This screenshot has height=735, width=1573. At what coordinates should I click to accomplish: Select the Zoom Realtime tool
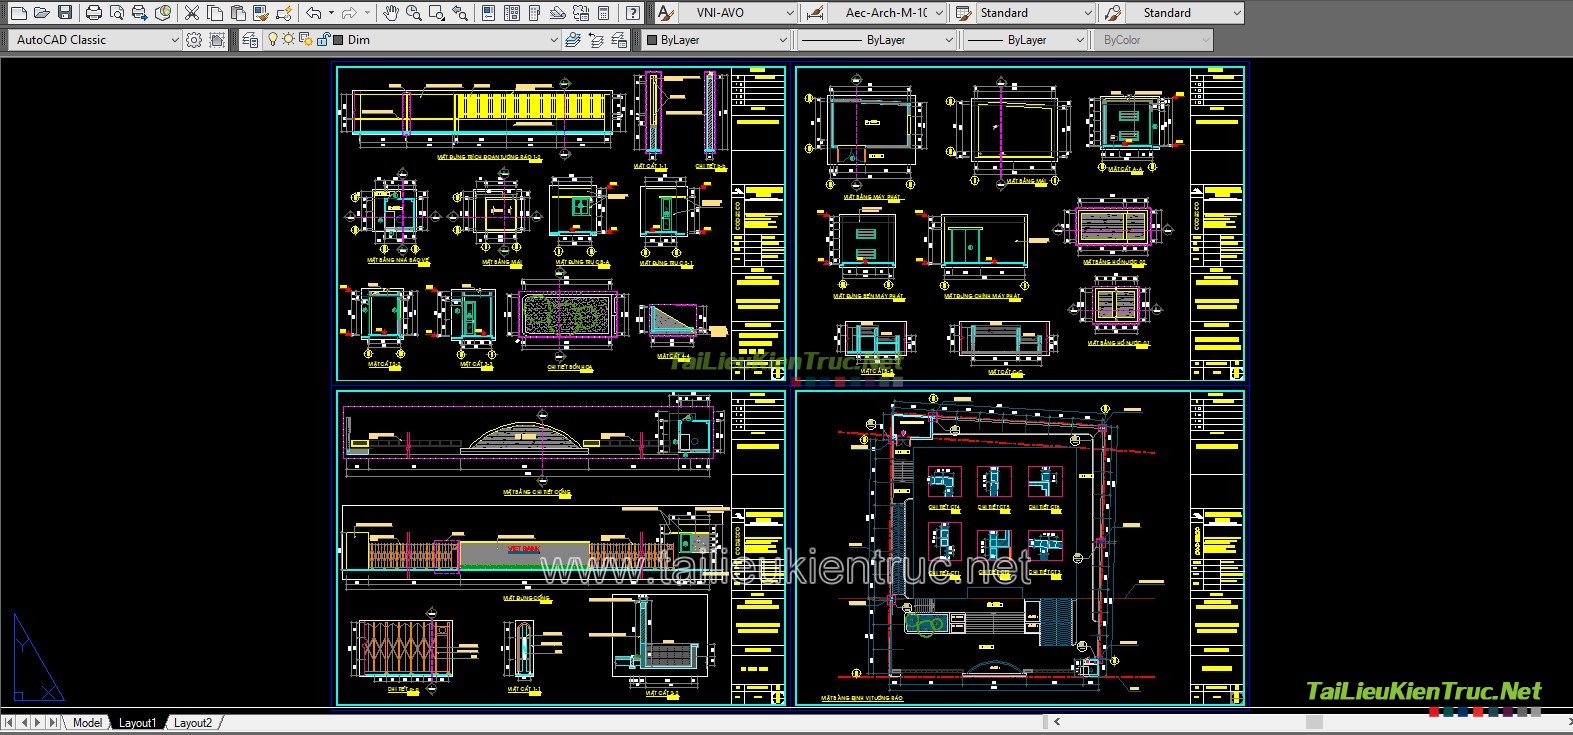[x=414, y=13]
